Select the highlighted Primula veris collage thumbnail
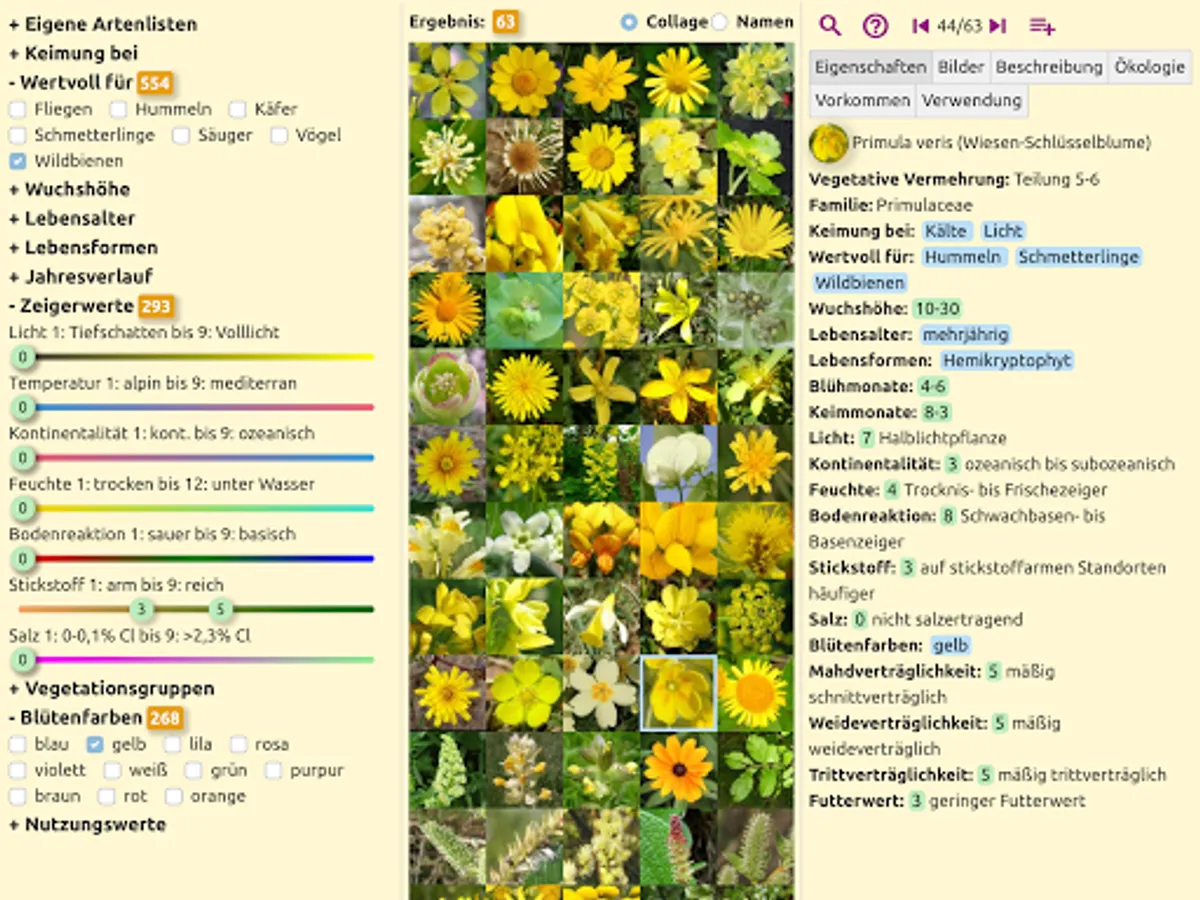Image resolution: width=1200 pixels, height=900 pixels. click(678, 693)
